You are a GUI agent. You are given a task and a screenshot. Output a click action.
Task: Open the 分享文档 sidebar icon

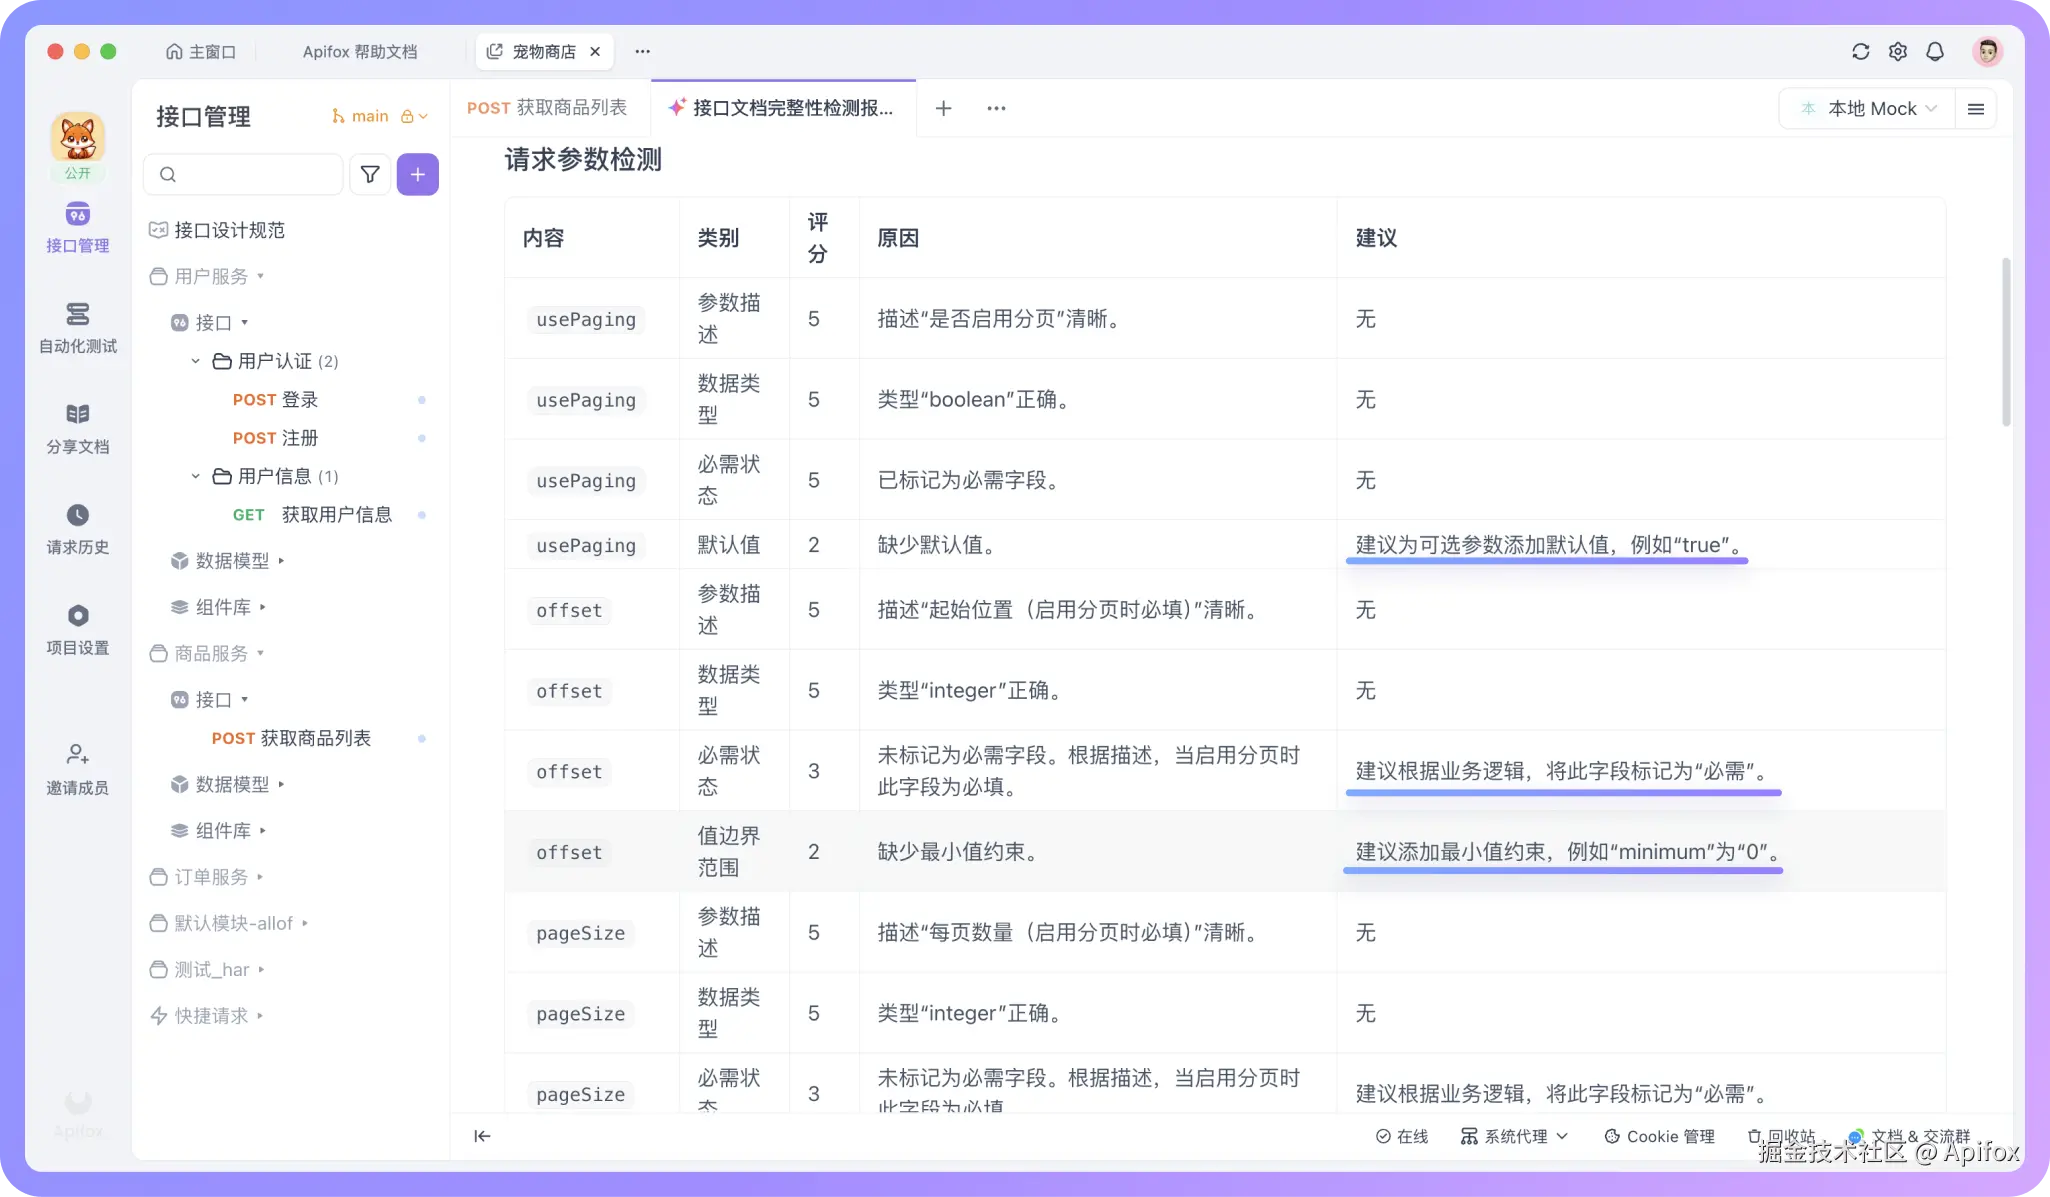click(x=77, y=427)
